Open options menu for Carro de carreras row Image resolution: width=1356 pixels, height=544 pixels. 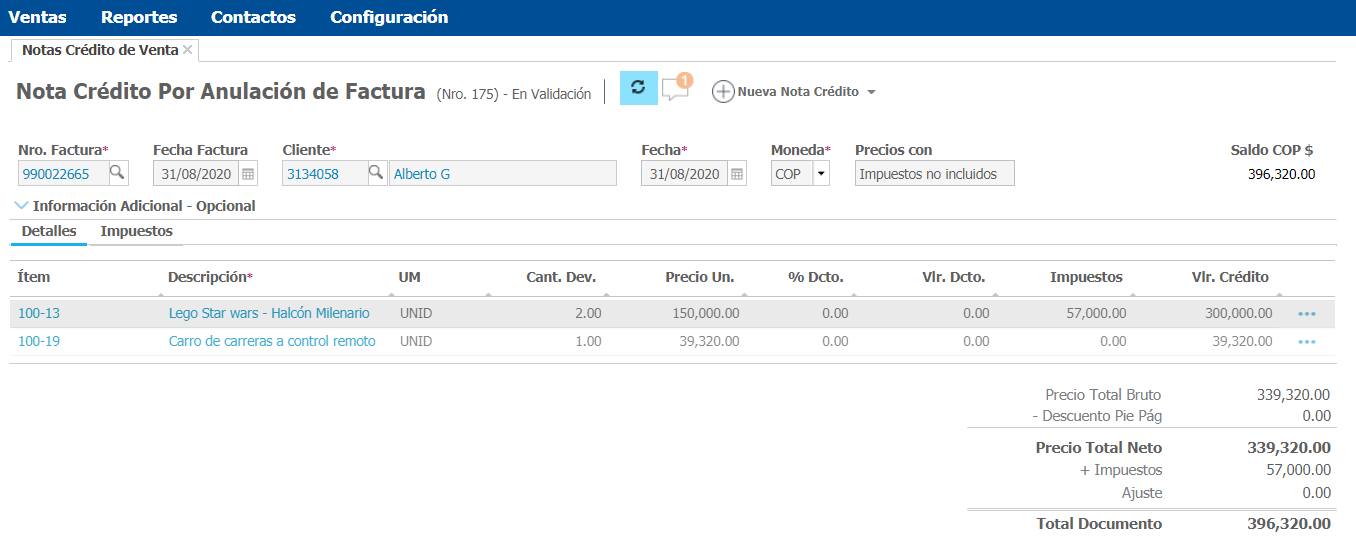pos(1306,342)
